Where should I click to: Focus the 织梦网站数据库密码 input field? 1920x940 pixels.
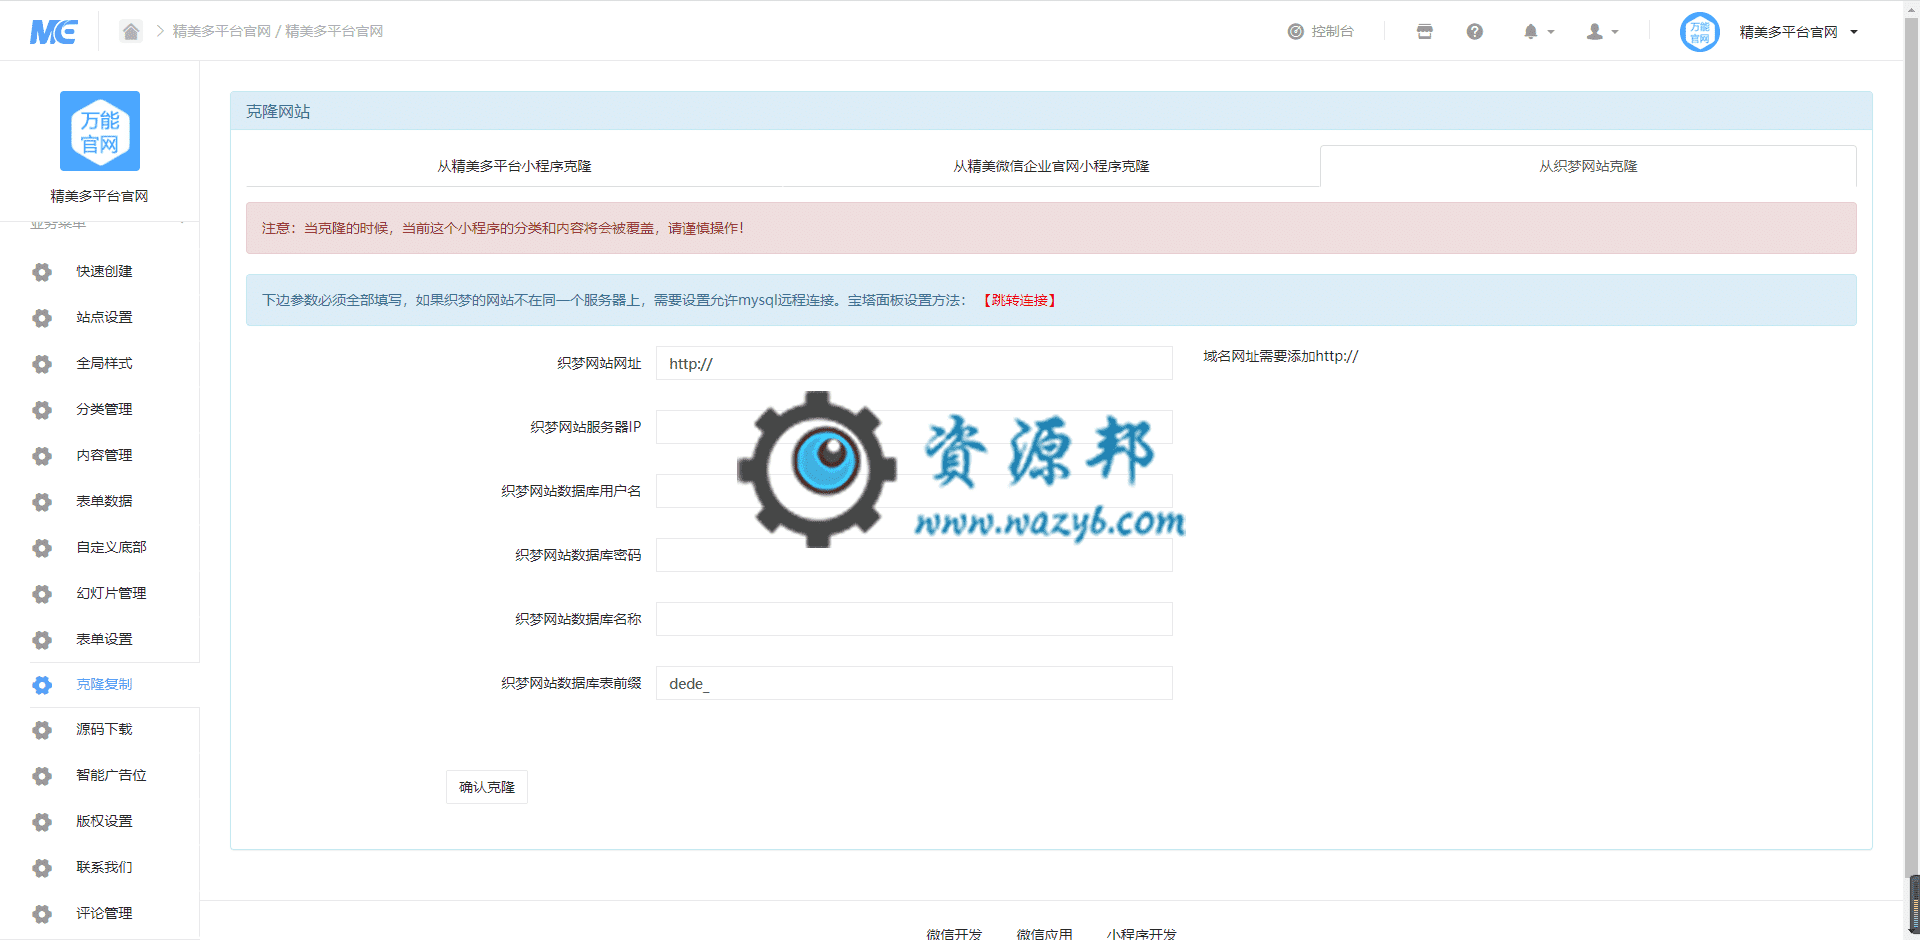pos(914,555)
